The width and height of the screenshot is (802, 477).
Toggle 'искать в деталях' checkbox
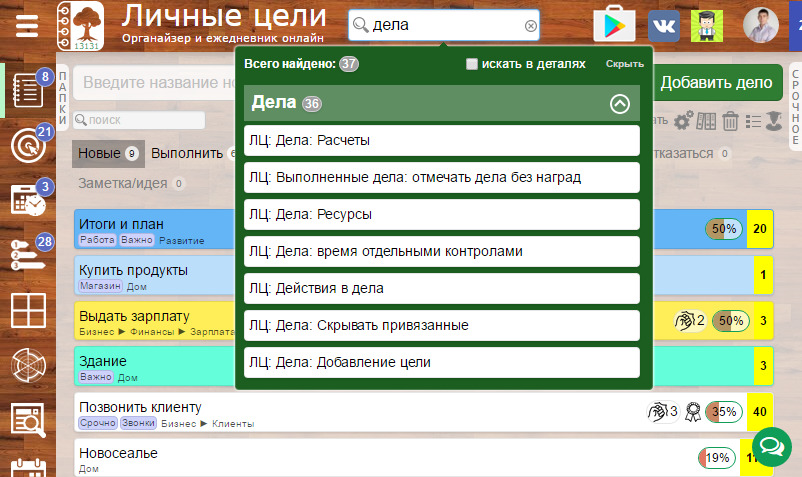click(x=472, y=64)
